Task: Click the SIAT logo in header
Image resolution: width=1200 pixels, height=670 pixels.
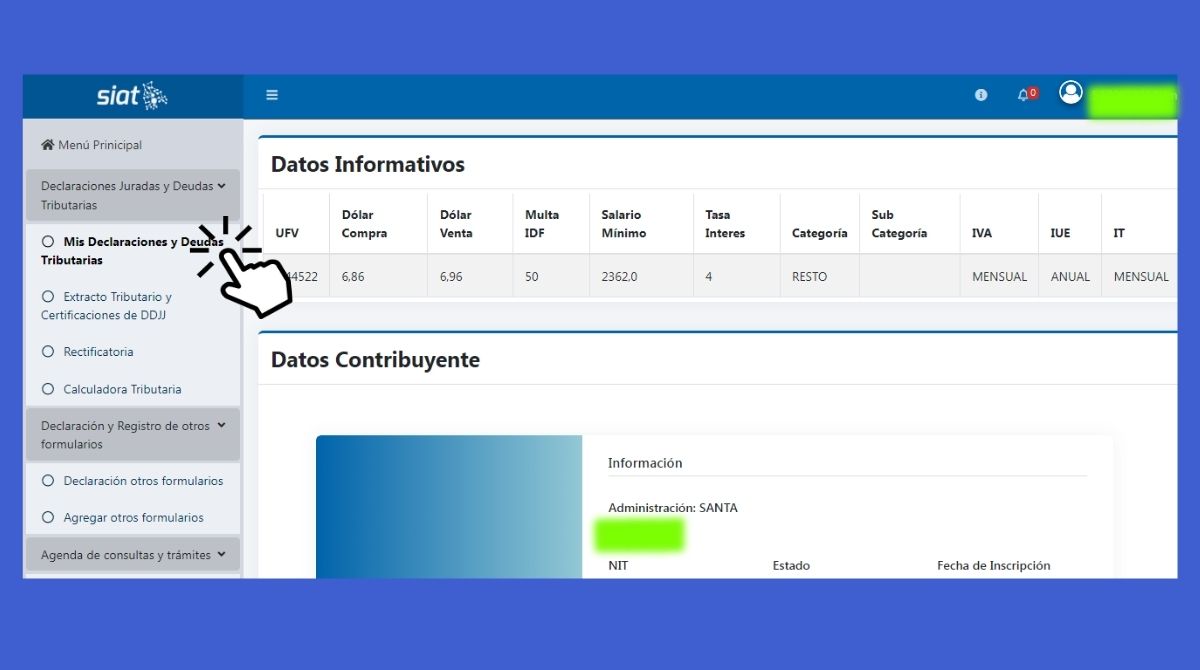Action: [132, 96]
